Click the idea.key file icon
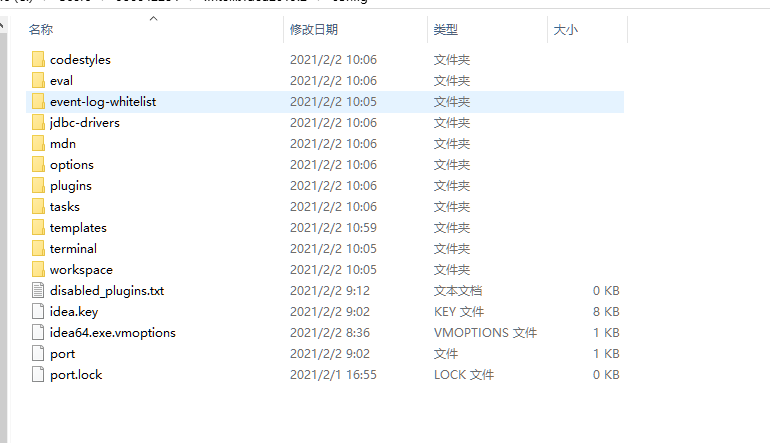Screen dimensions: 770x443 coord(38,311)
